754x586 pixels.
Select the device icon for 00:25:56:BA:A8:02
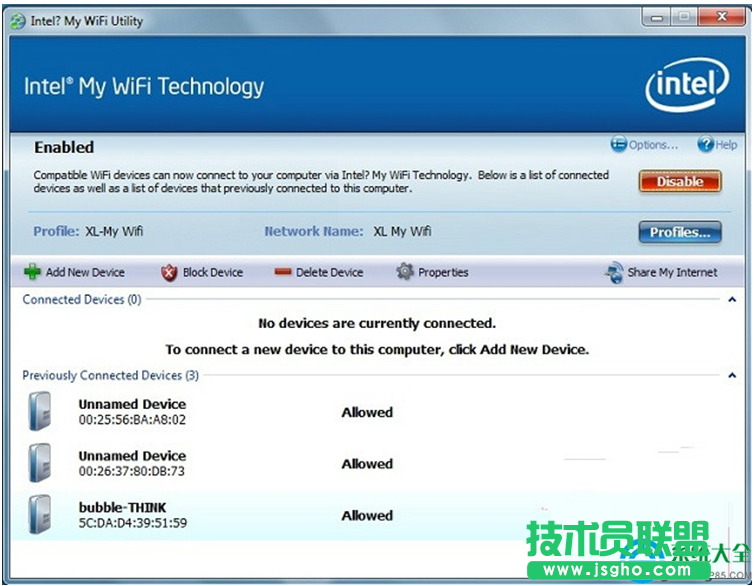(x=40, y=412)
